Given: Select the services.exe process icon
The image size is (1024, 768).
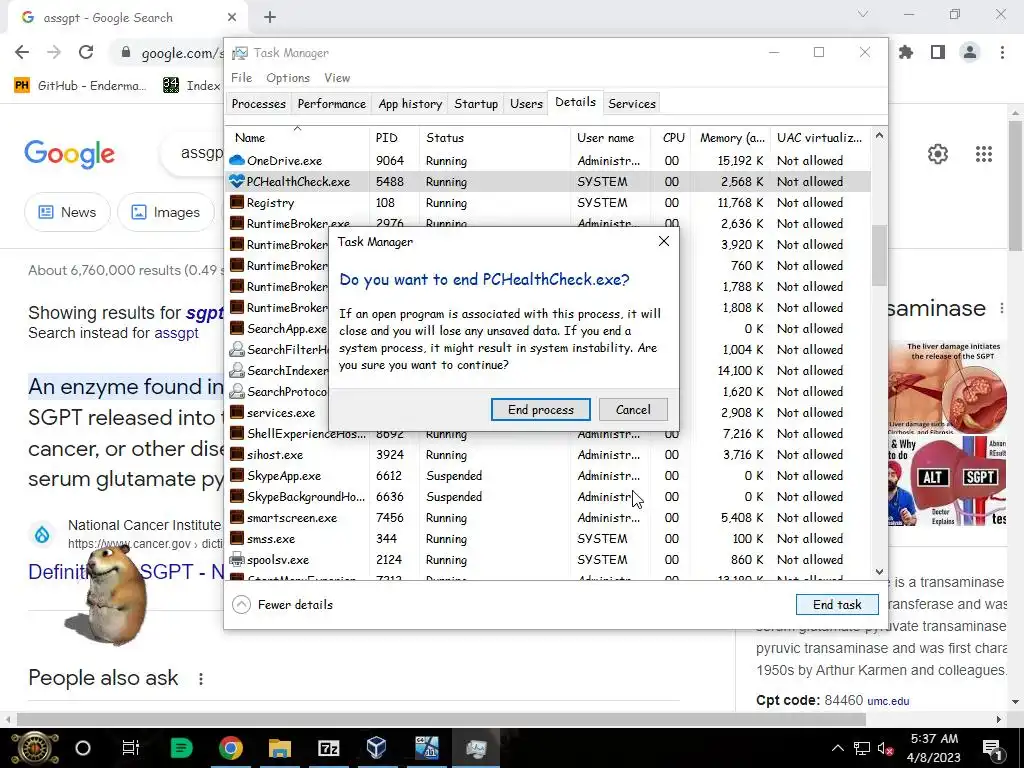Looking at the screenshot, I should pyautogui.click(x=237, y=413).
